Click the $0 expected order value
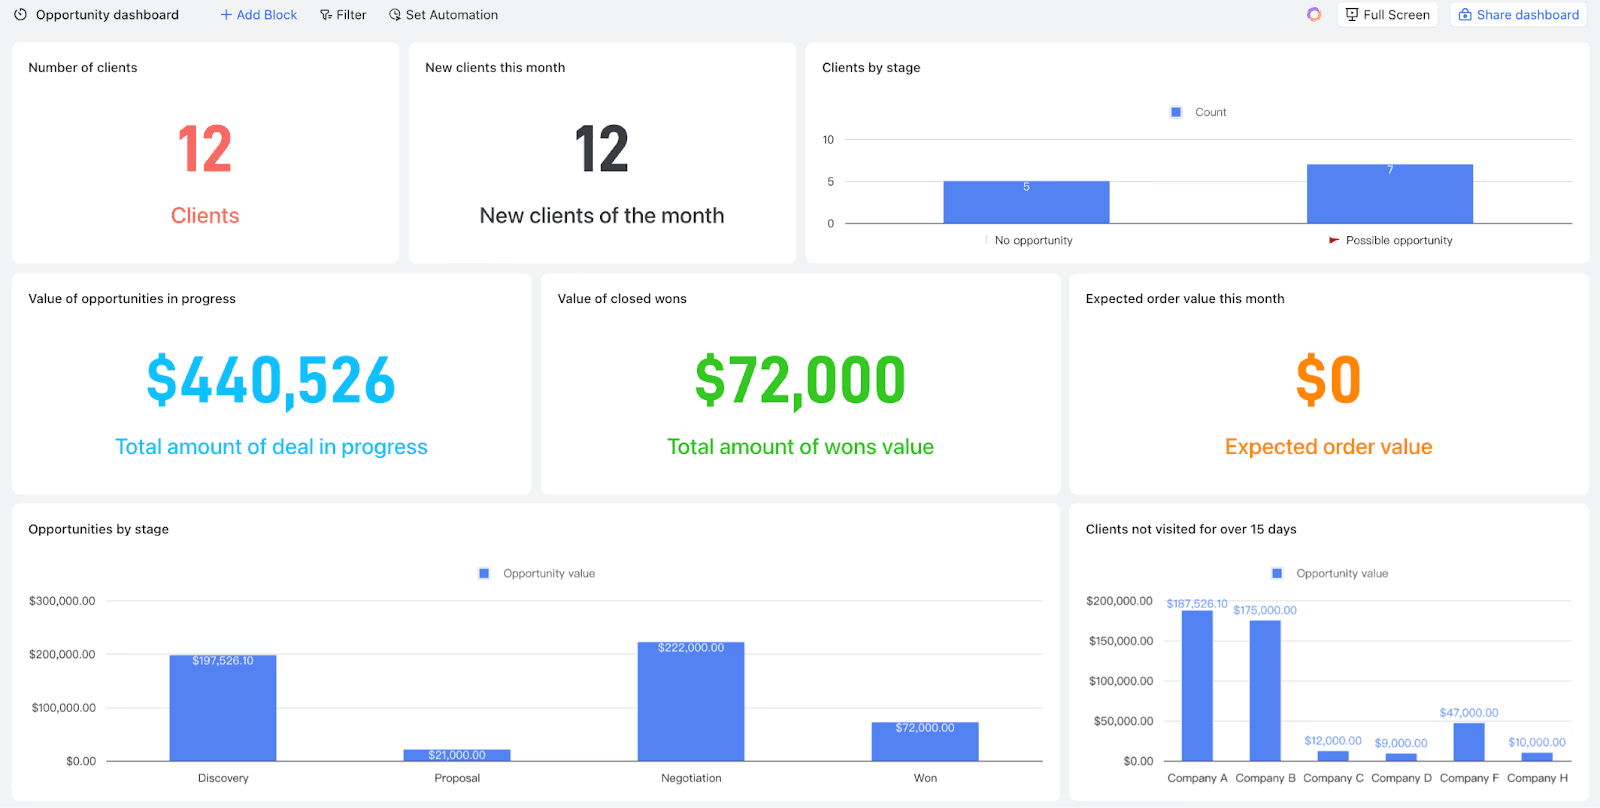This screenshot has height=808, width=1600. [1328, 380]
